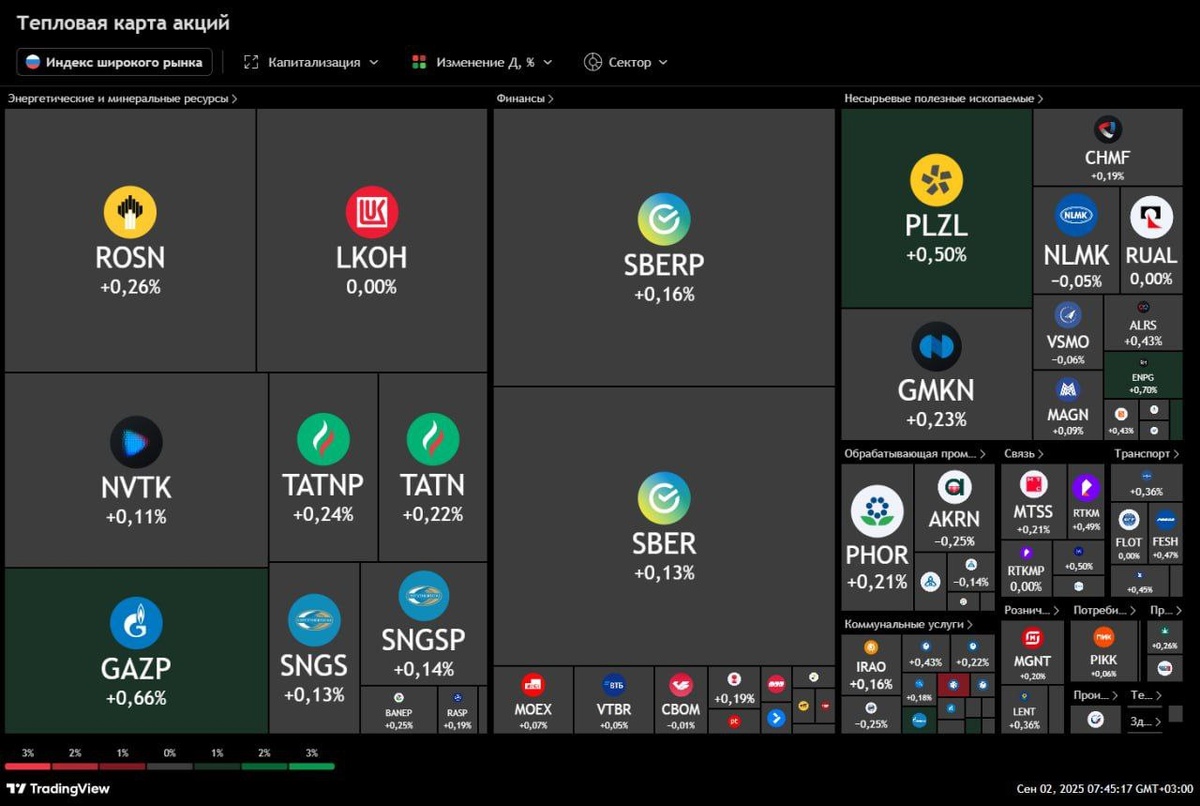Open the Индекс широкого рынка selector
The height and width of the screenshot is (806, 1200).
[x=115, y=62]
